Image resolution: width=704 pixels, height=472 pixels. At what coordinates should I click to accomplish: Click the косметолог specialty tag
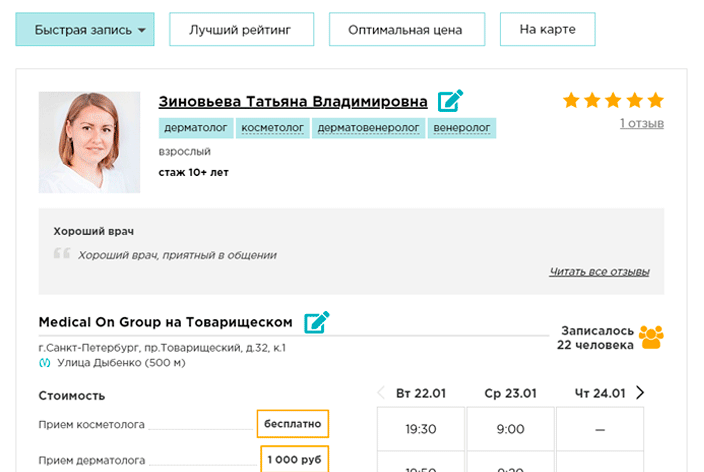coord(273,128)
